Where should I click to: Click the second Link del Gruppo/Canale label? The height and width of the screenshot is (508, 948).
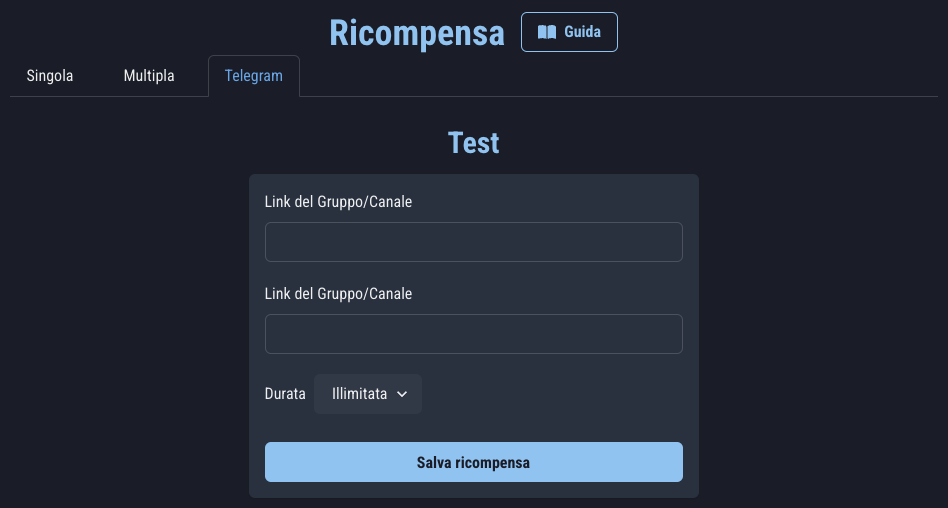(x=338, y=294)
